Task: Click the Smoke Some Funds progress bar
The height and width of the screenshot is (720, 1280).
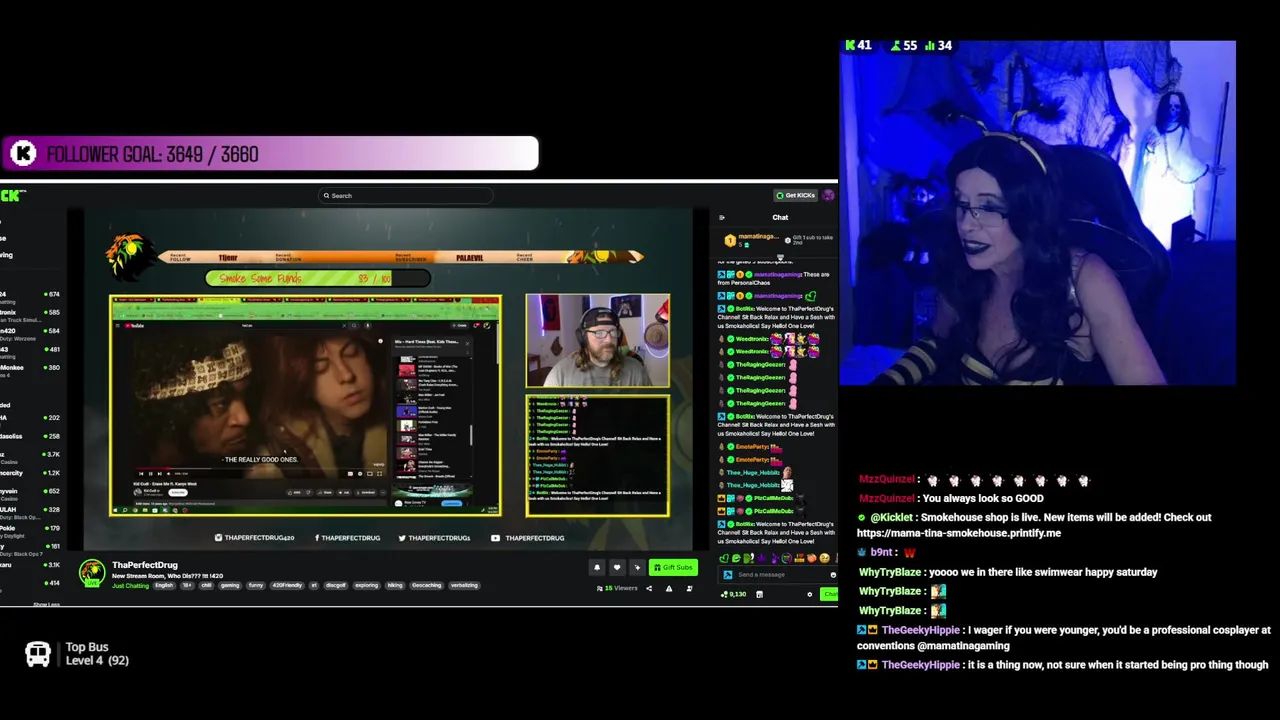Action: coord(318,278)
